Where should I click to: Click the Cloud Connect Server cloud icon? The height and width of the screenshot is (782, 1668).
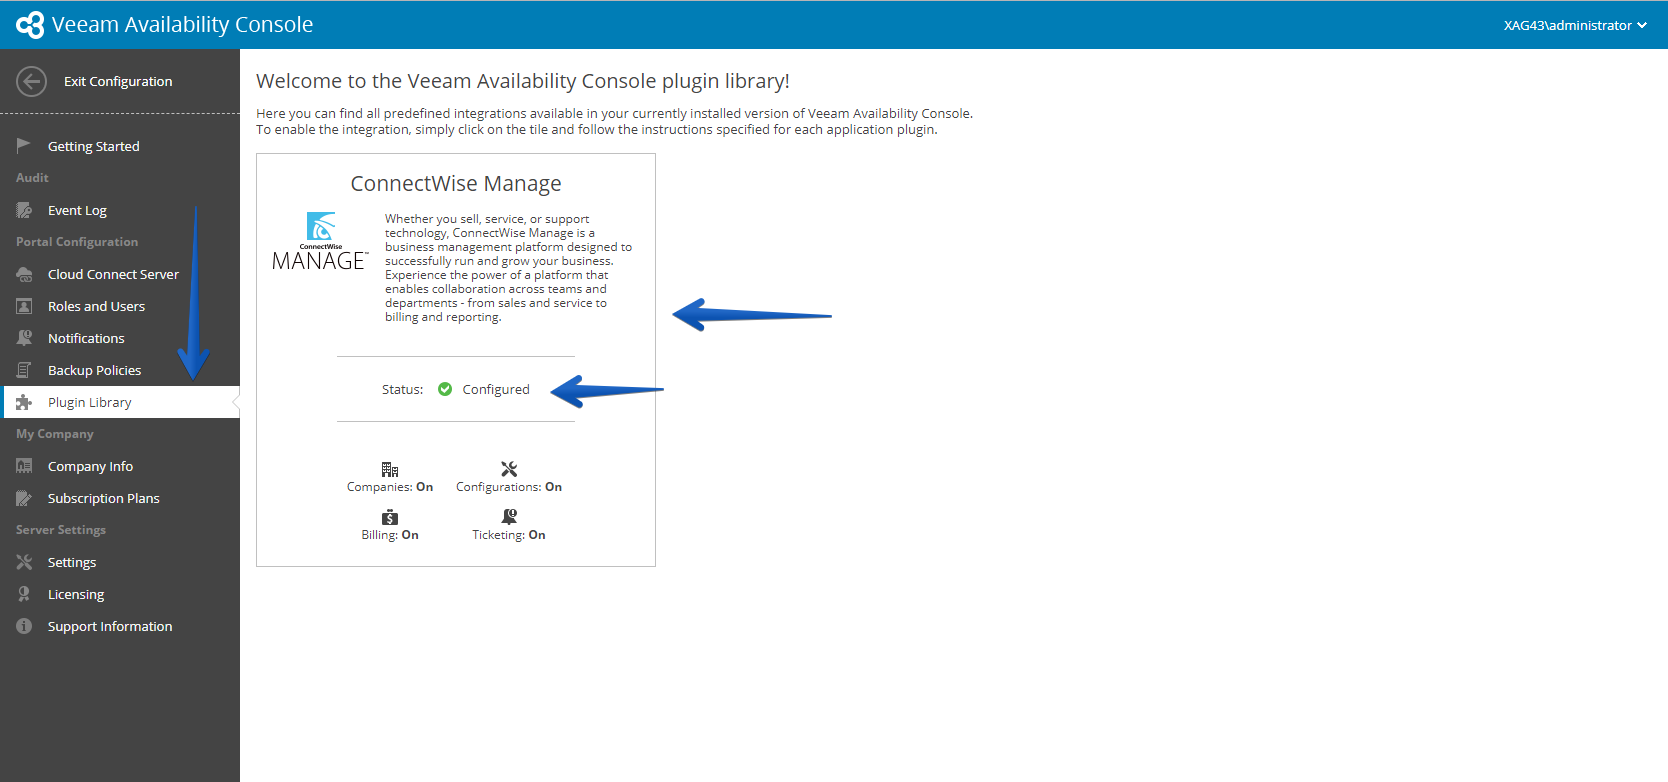[24, 274]
